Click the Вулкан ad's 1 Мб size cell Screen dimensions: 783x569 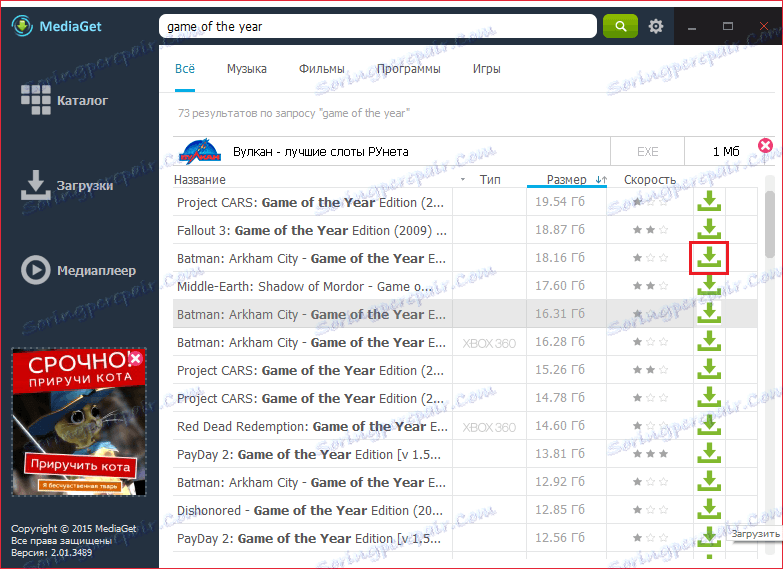[x=726, y=152]
